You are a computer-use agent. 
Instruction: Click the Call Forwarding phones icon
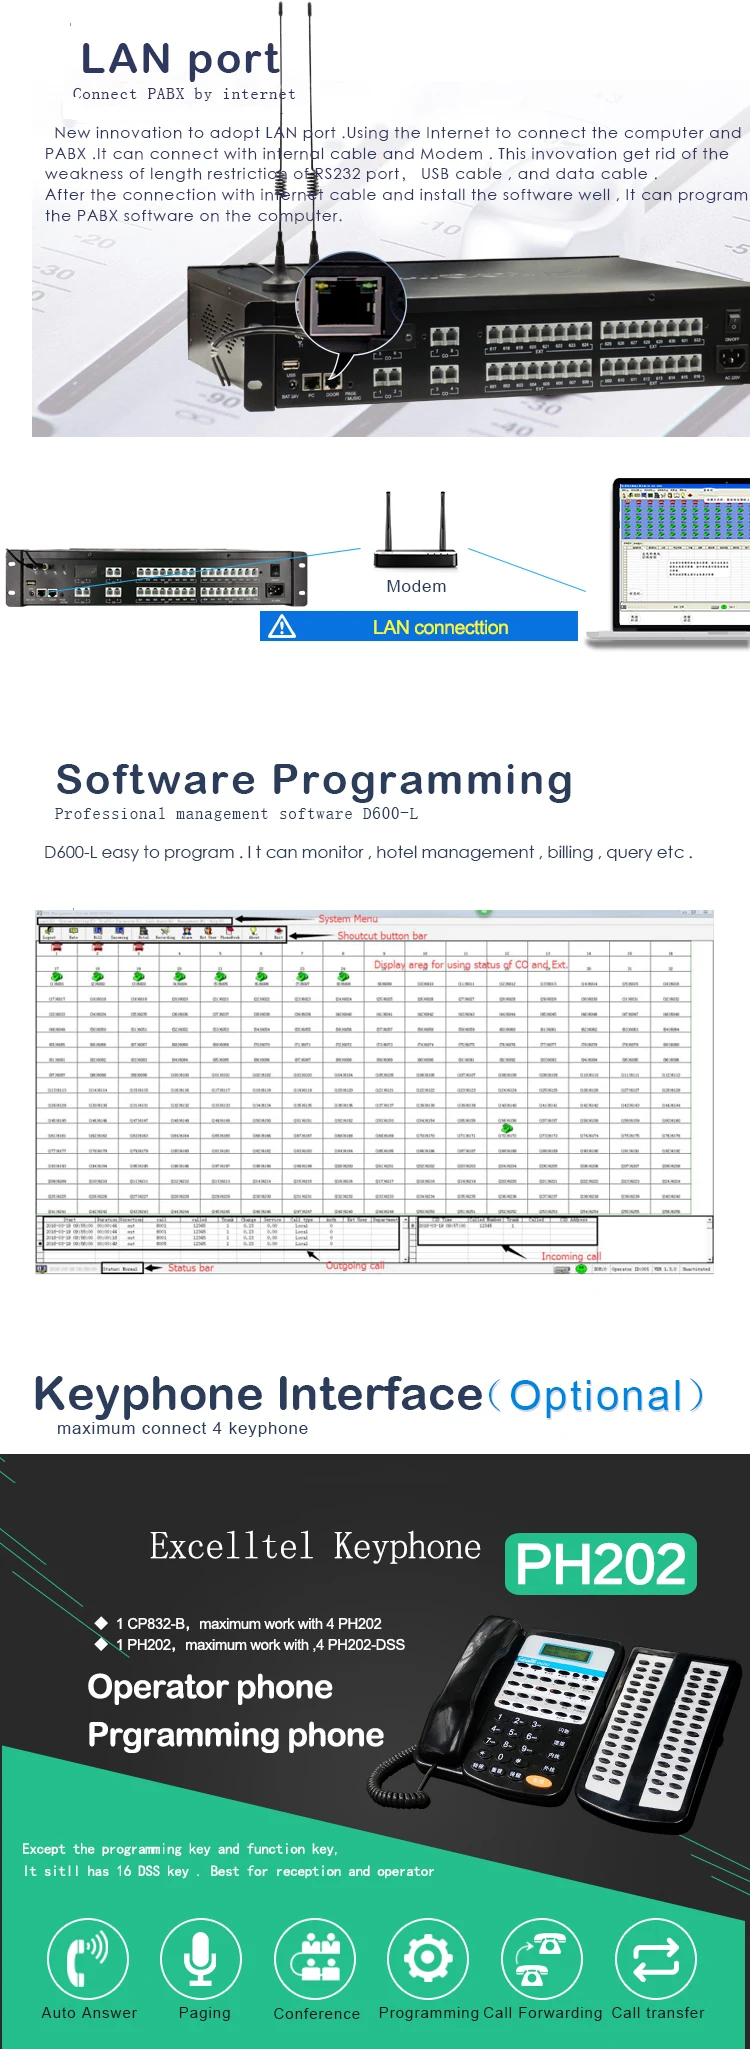(x=541, y=1959)
